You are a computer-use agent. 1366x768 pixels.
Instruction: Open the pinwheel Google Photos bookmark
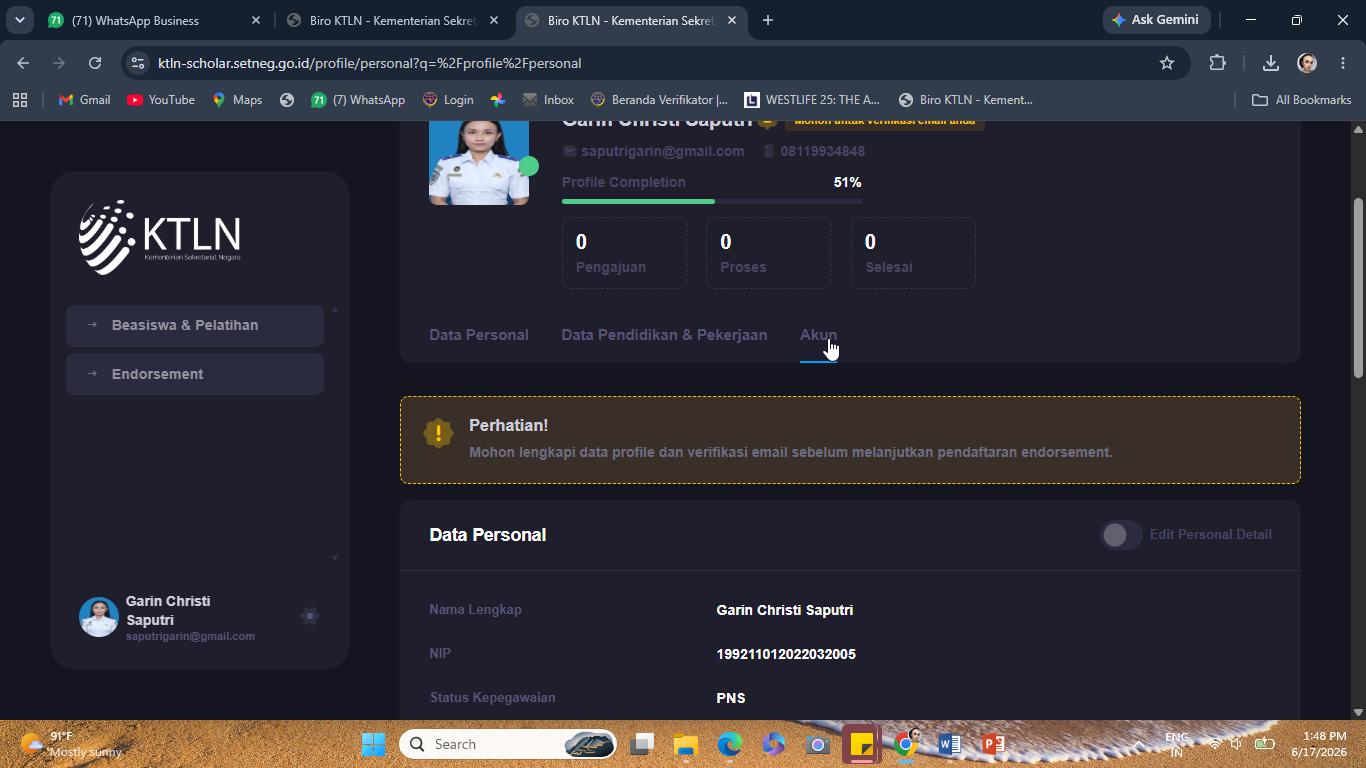pyautogui.click(x=498, y=100)
